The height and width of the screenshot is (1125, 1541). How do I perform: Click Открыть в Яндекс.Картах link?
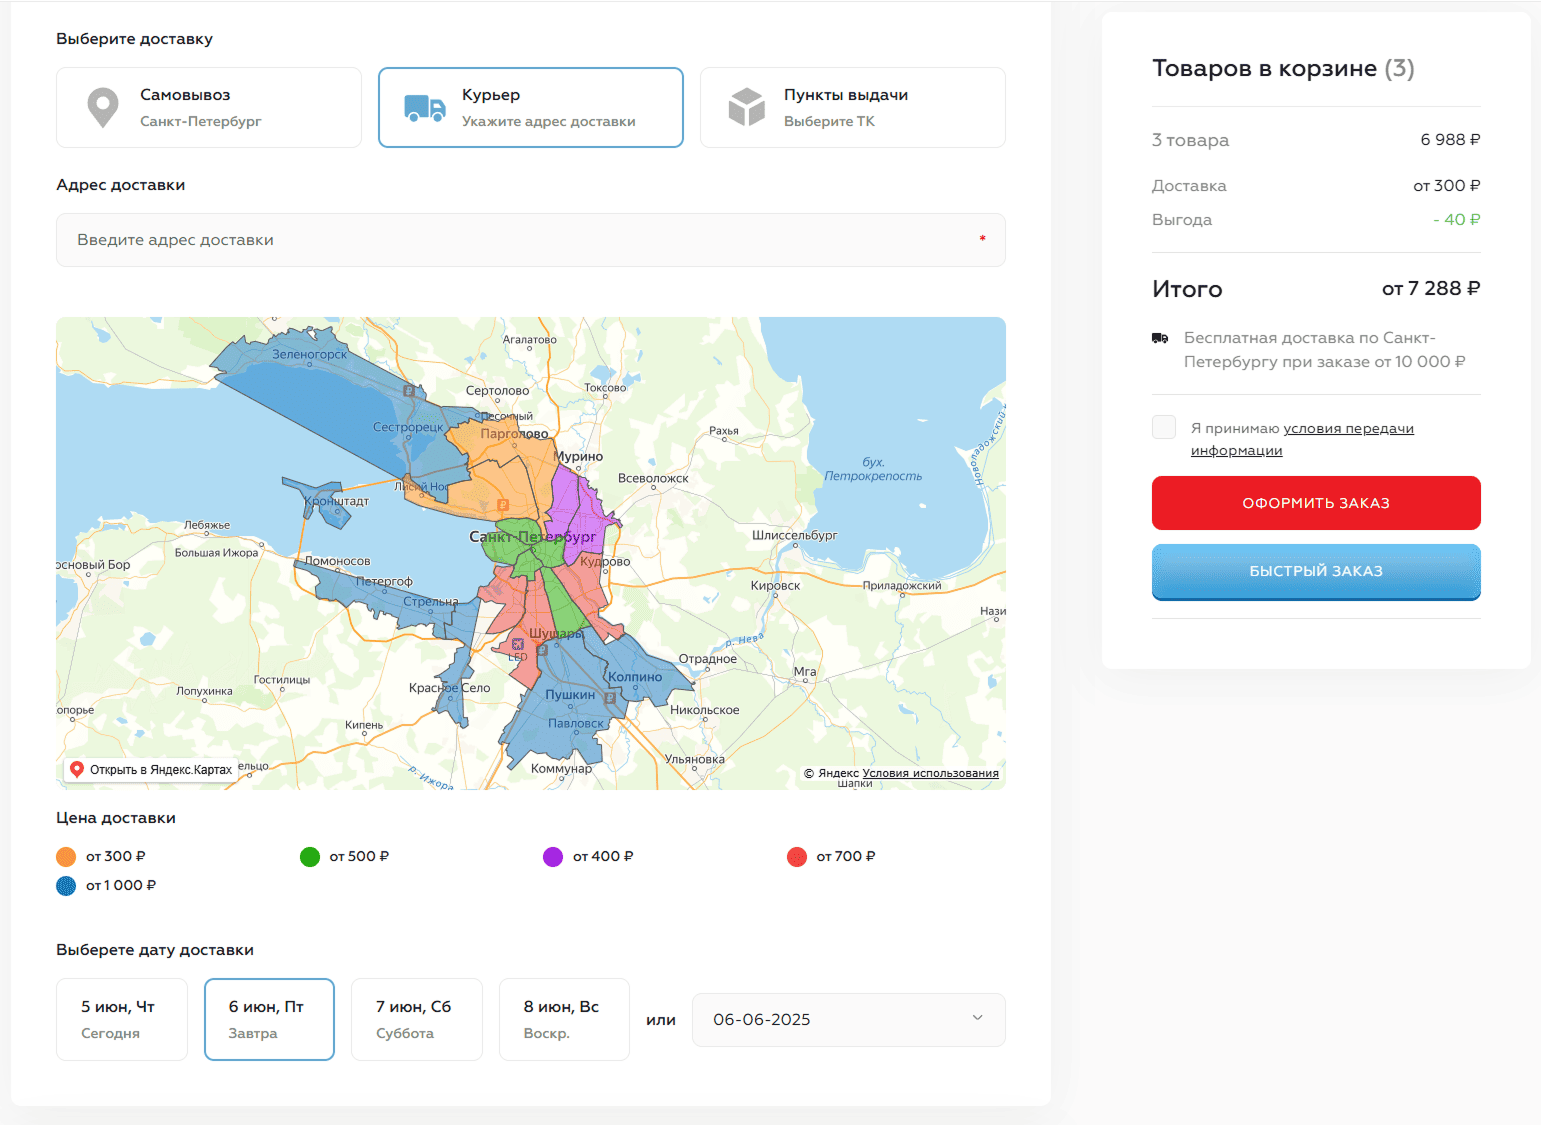pos(150,770)
